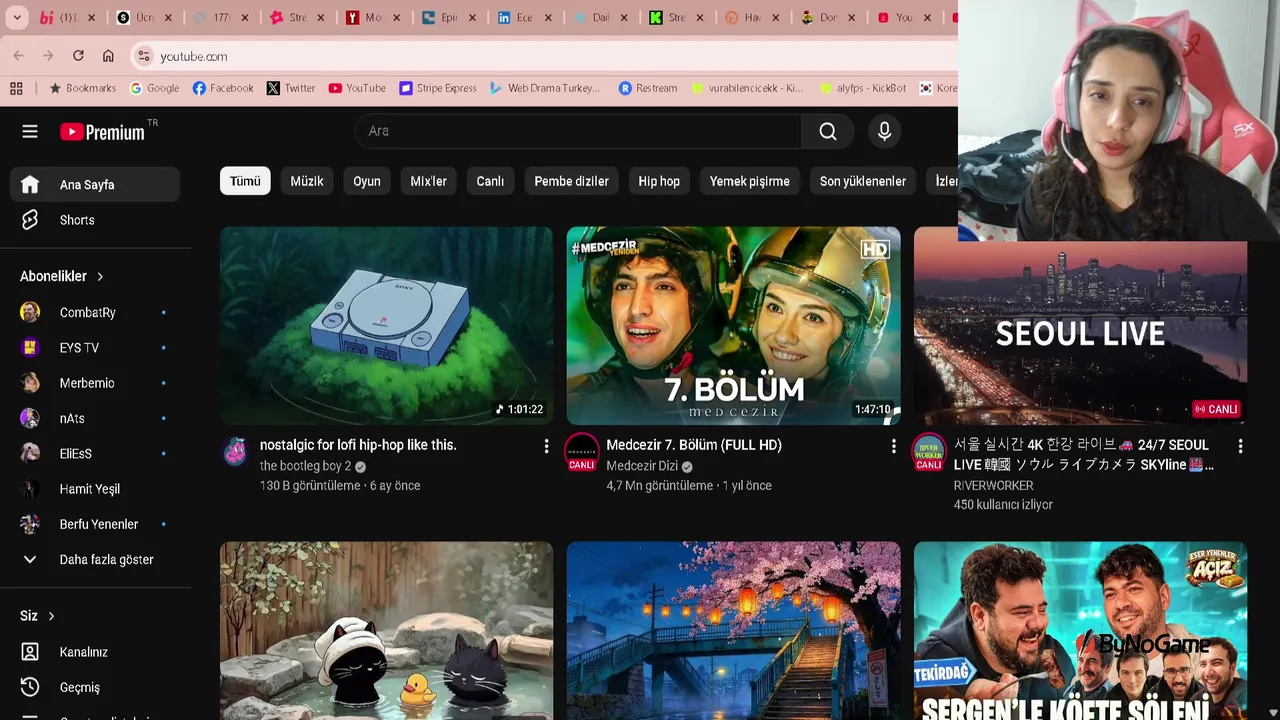Open the SEOUL LIVE stream thumbnail
Image resolution: width=1280 pixels, height=720 pixels.
(1080, 333)
